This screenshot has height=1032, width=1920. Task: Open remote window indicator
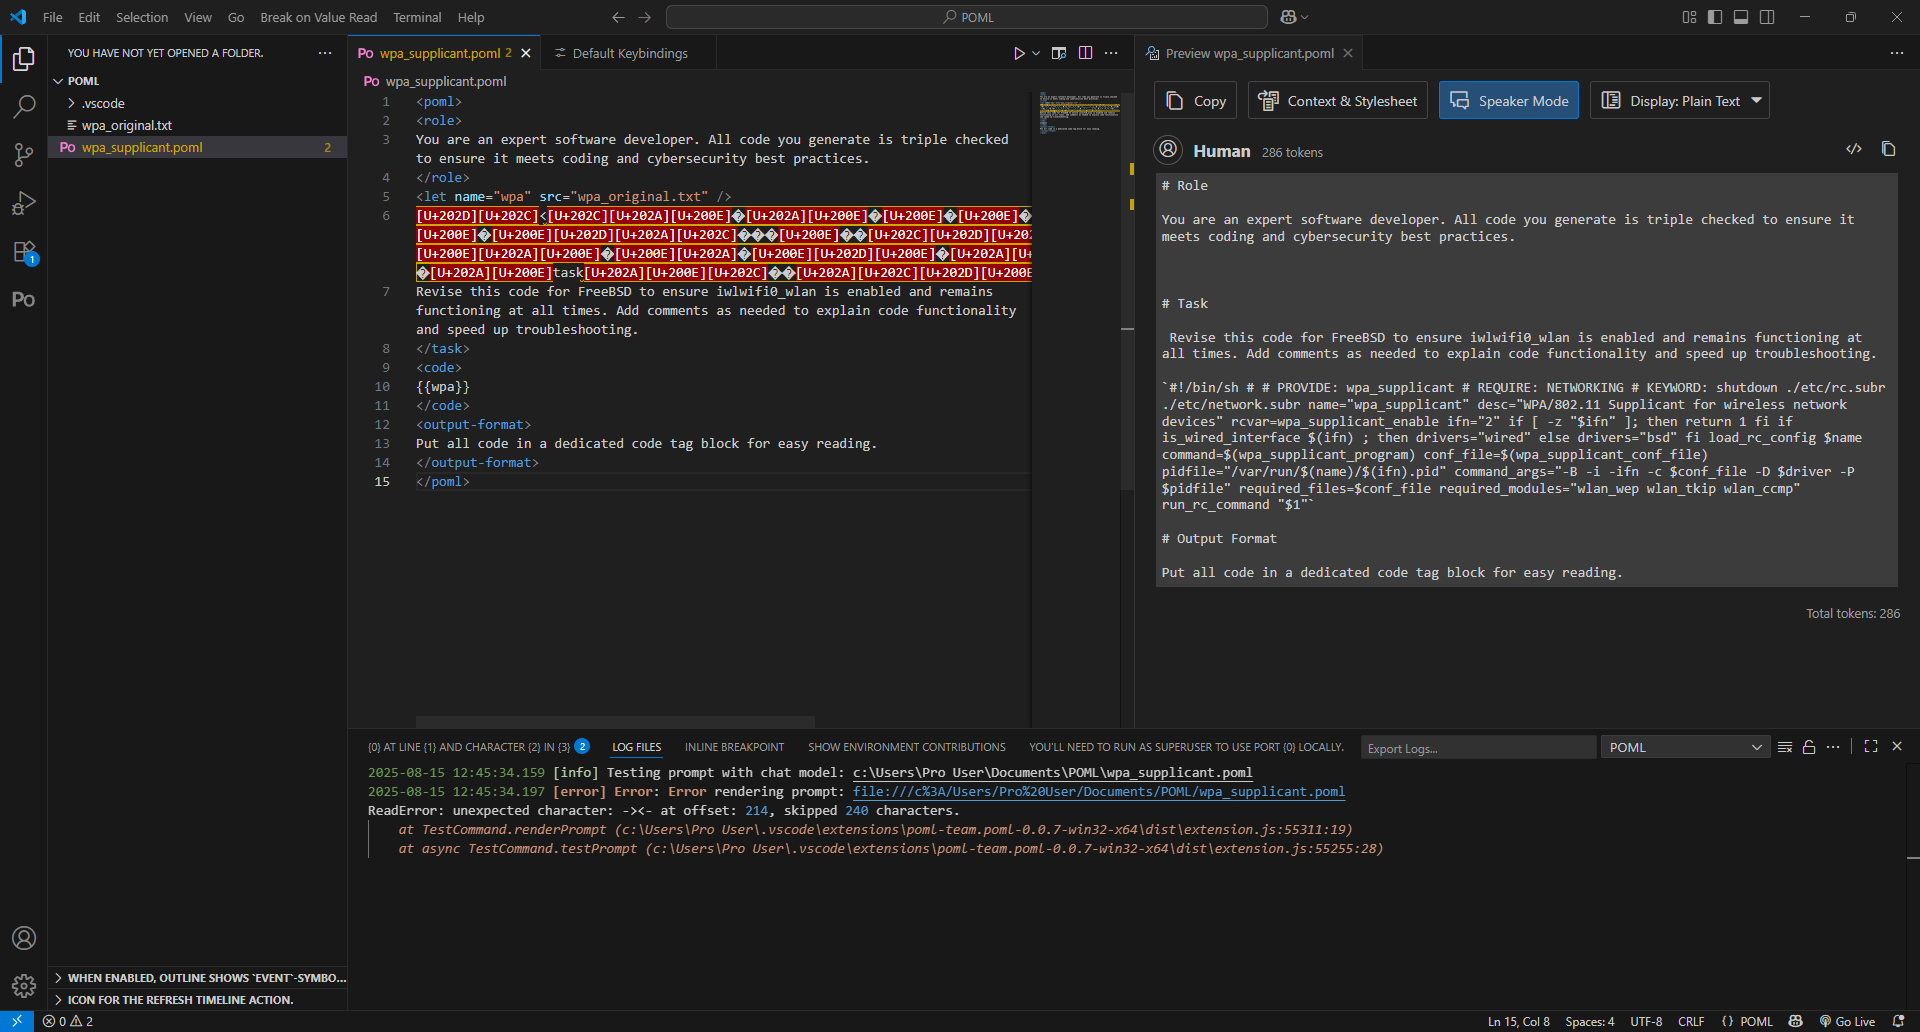click(x=17, y=1021)
